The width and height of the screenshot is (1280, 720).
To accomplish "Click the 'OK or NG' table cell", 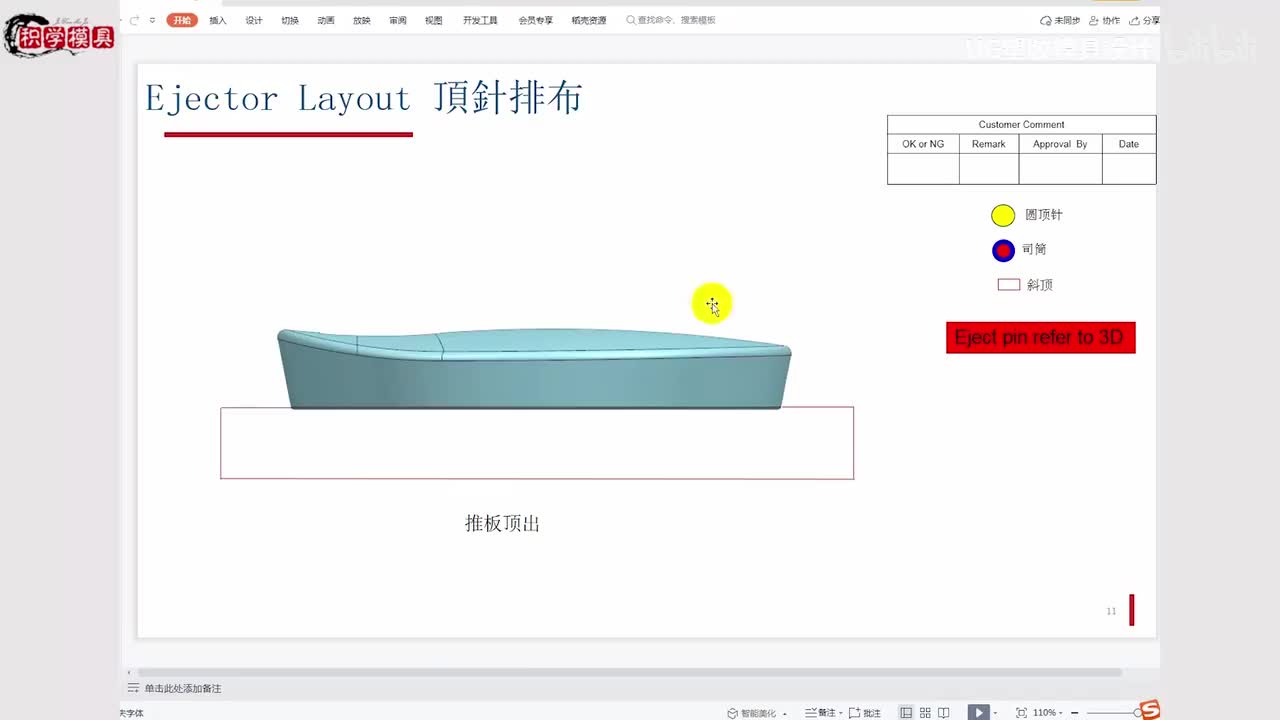I will coord(923,144).
